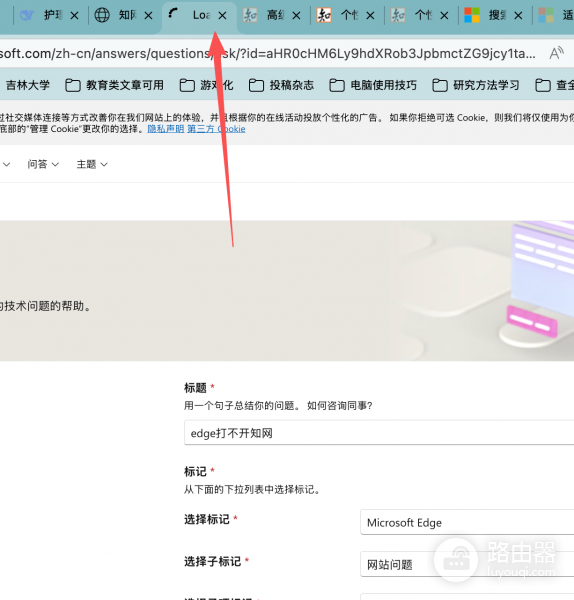Screen dimensions: 574x600
Task: Close the tab with the Microsoft logo
Action: click(x=518, y=16)
